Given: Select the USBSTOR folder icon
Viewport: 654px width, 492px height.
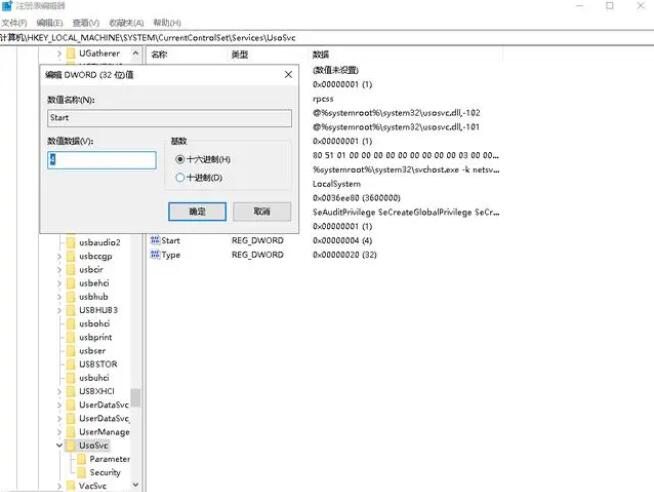Looking at the screenshot, I should pos(71,364).
